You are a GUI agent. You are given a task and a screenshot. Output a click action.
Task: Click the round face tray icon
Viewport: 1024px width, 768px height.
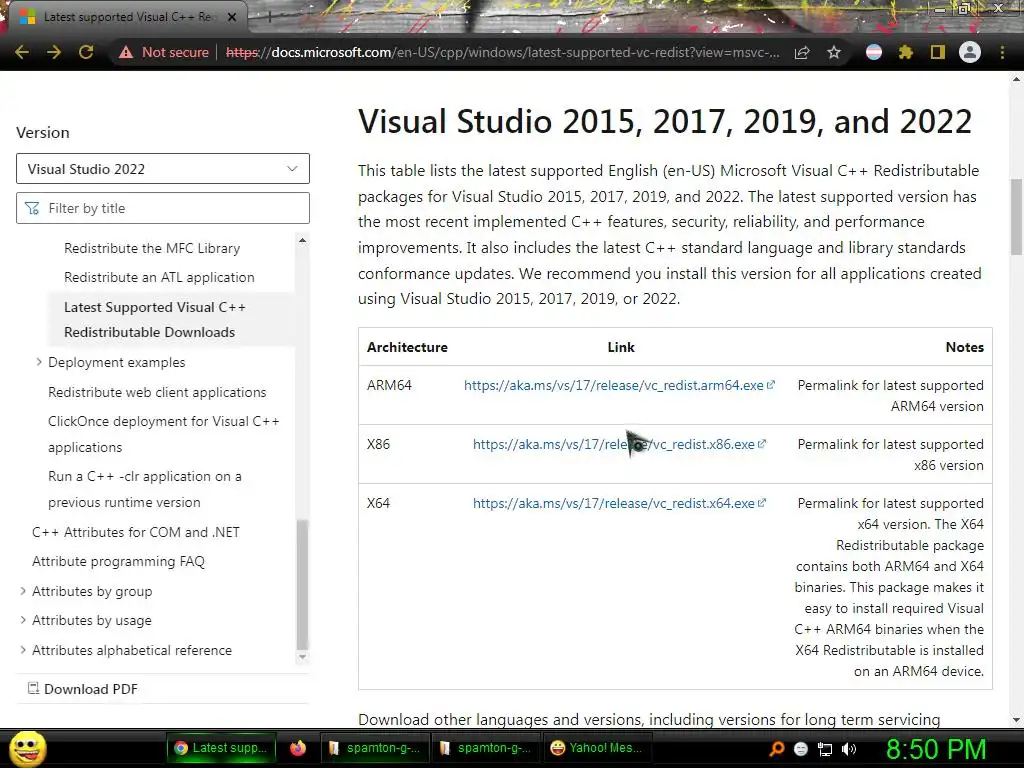tap(801, 749)
